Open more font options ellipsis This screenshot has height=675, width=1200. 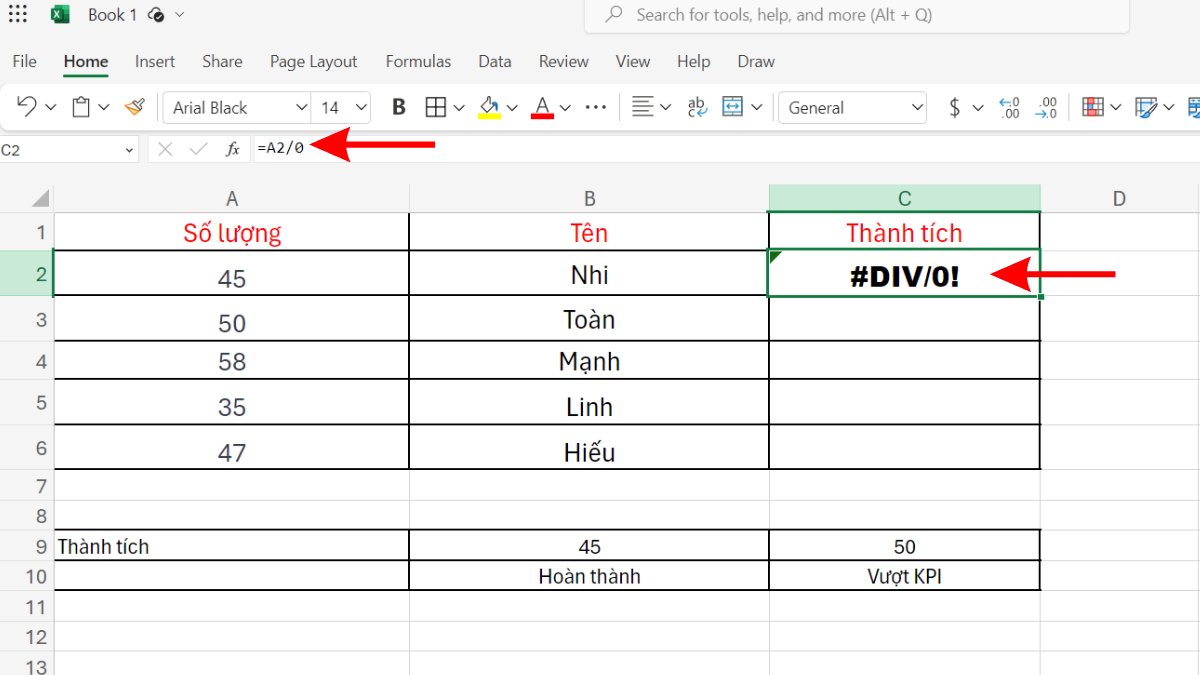tap(596, 107)
